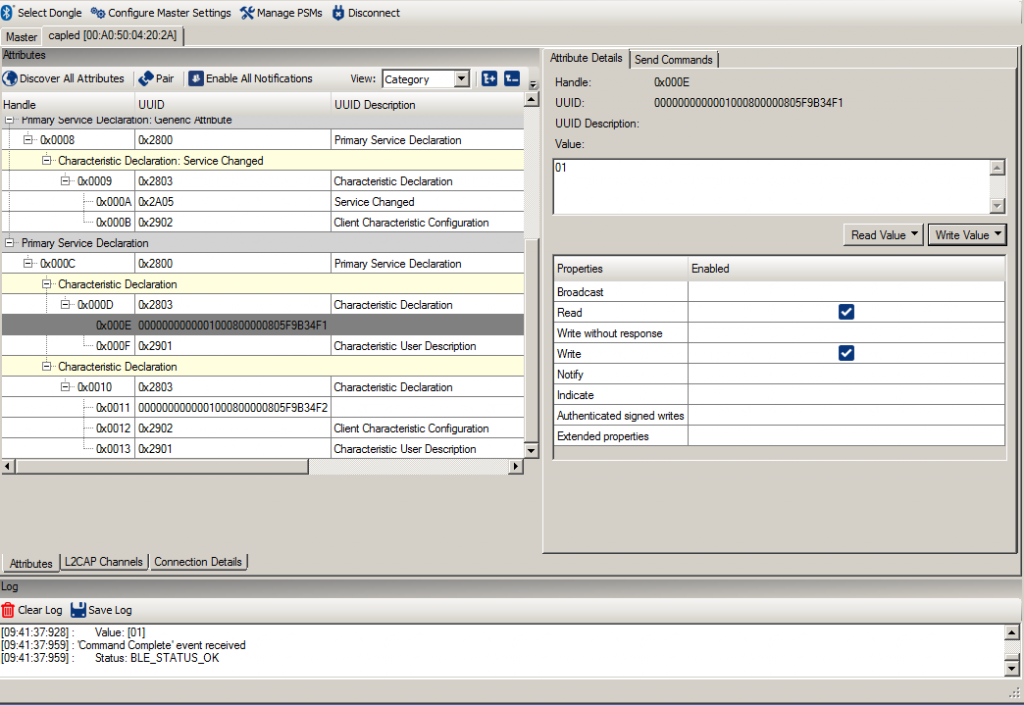The image size is (1024, 705).
Task: Click the Disconnect plug icon
Action: tap(336, 13)
